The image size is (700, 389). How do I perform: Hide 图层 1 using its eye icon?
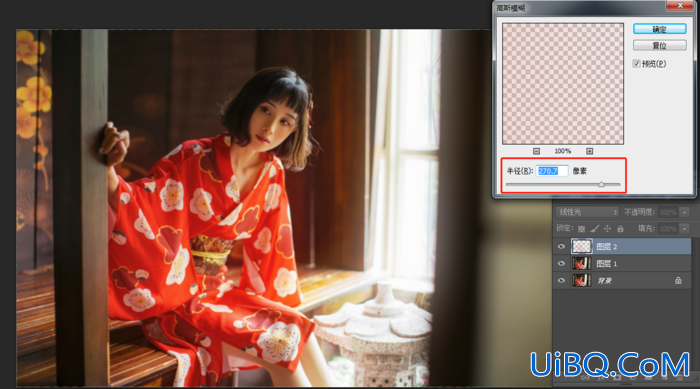click(x=562, y=264)
